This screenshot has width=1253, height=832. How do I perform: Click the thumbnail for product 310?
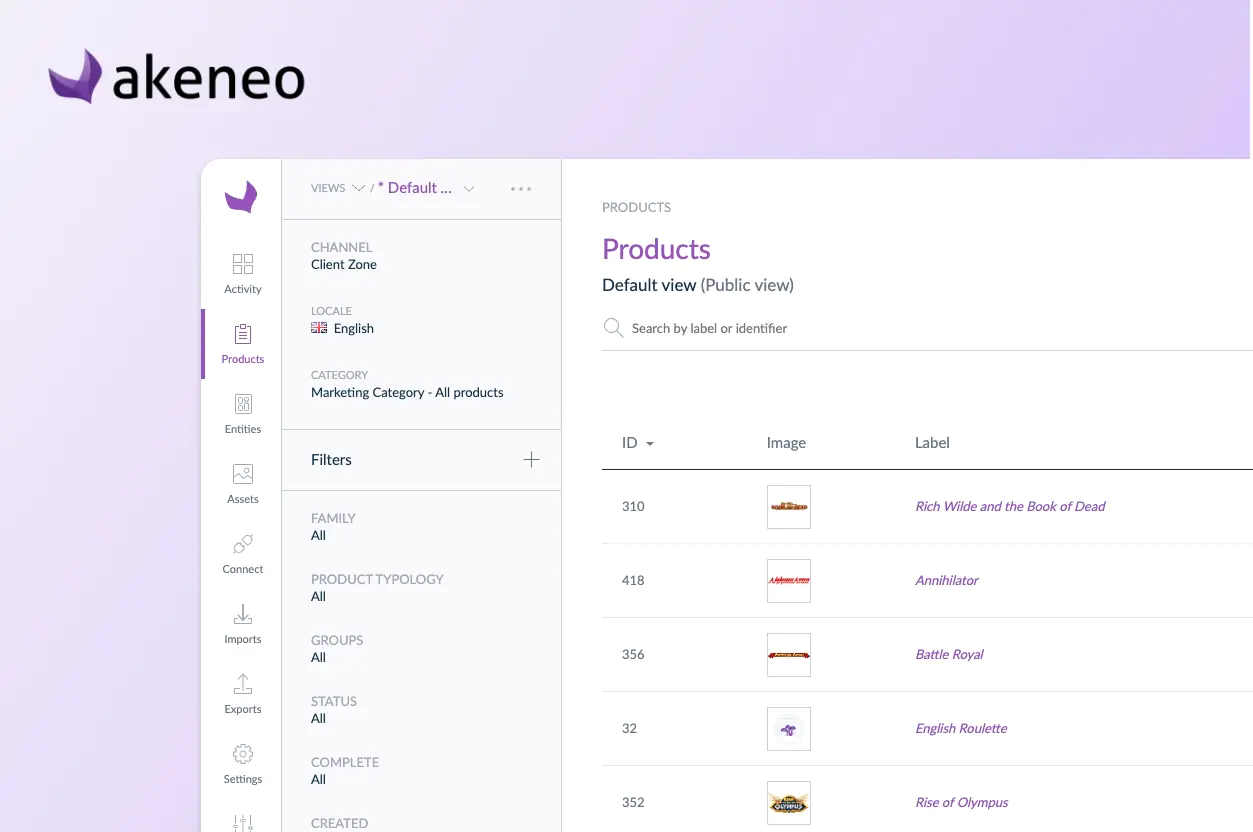(x=789, y=507)
